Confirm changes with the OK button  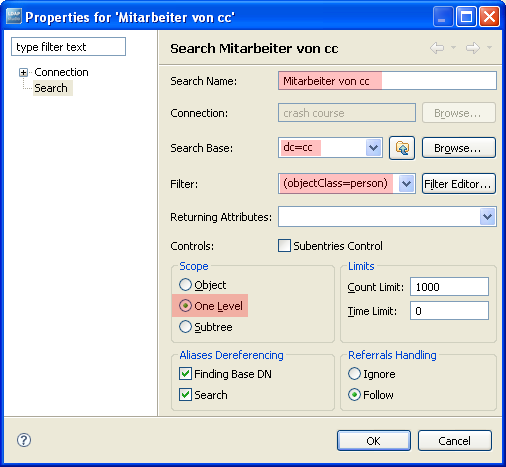click(x=374, y=441)
